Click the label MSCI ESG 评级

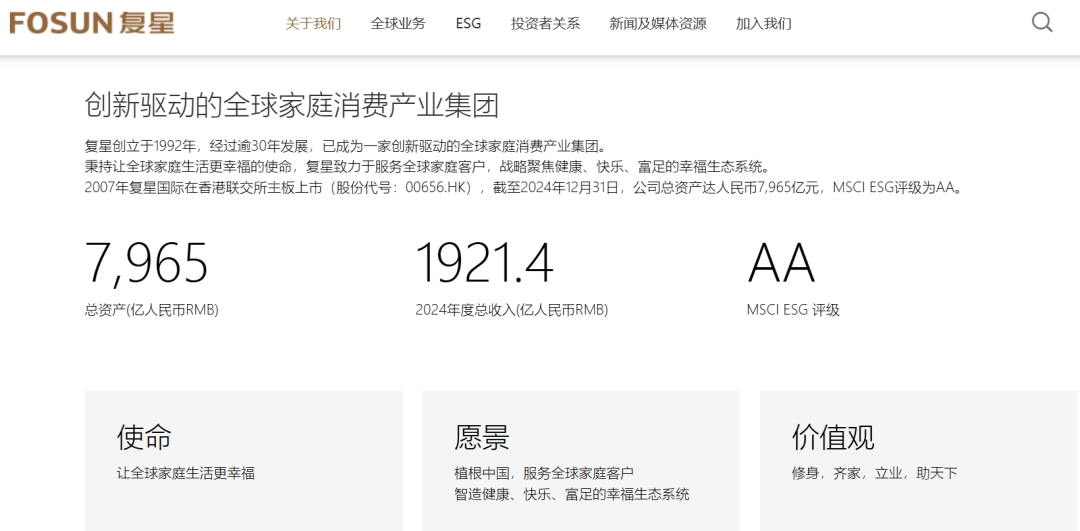pyautogui.click(x=793, y=310)
